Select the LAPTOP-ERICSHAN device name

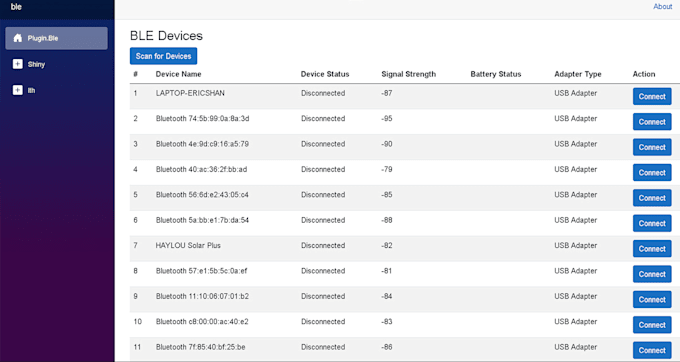(x=190, y=93)
